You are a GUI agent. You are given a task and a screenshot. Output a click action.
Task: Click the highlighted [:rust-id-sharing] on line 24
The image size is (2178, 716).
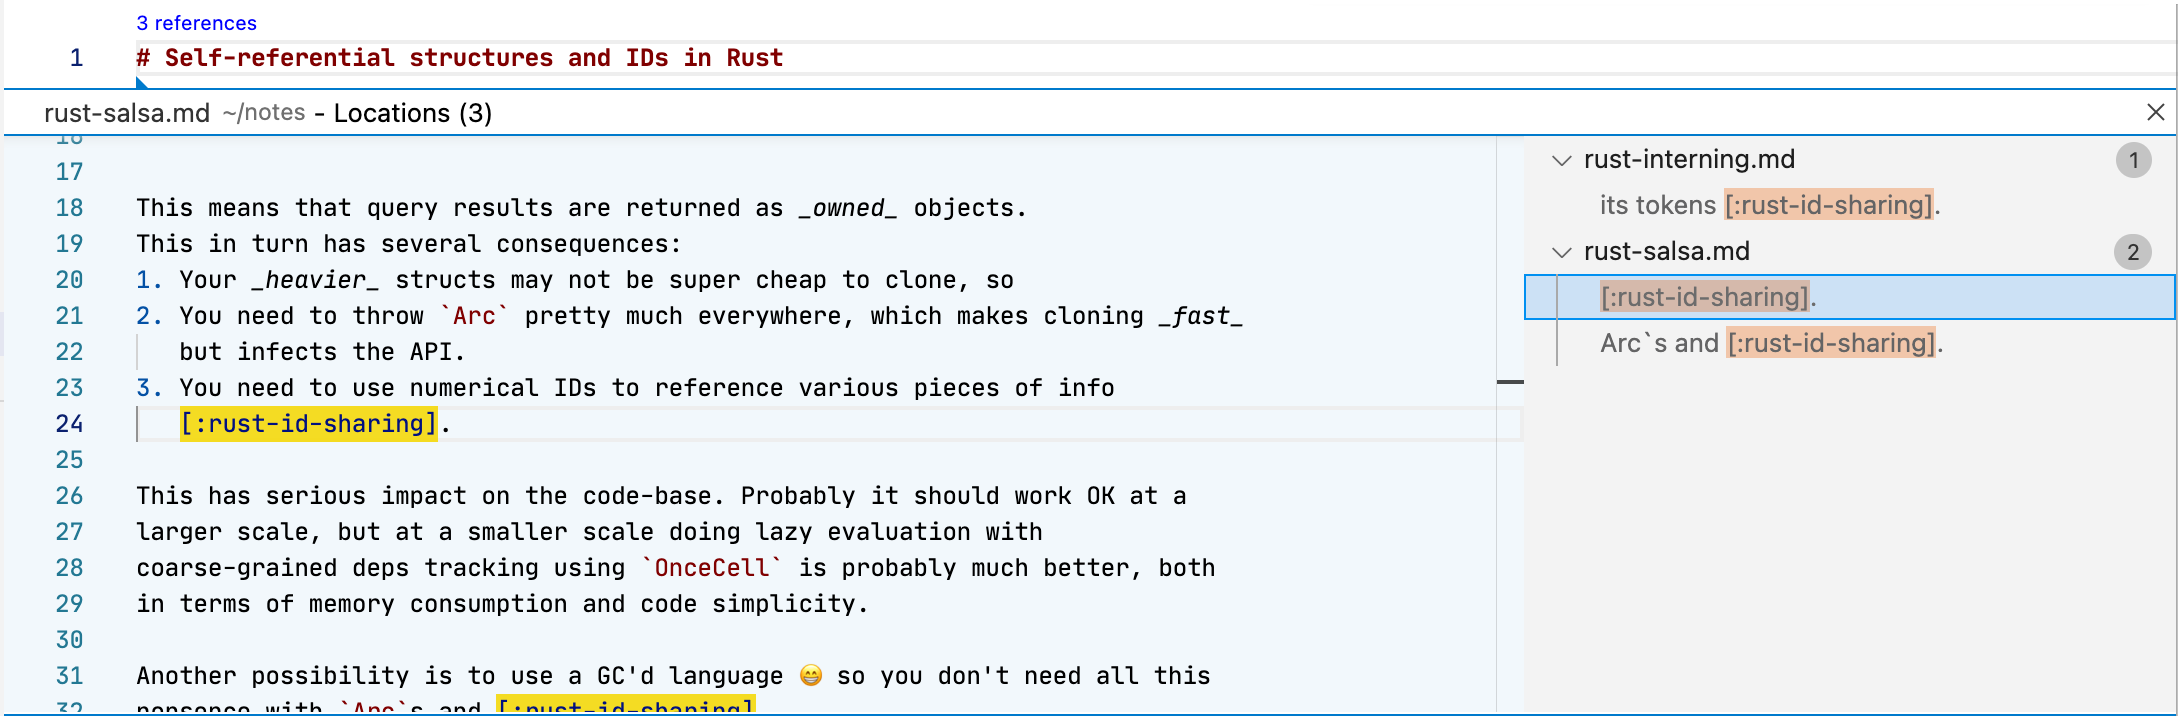[308, 424]
